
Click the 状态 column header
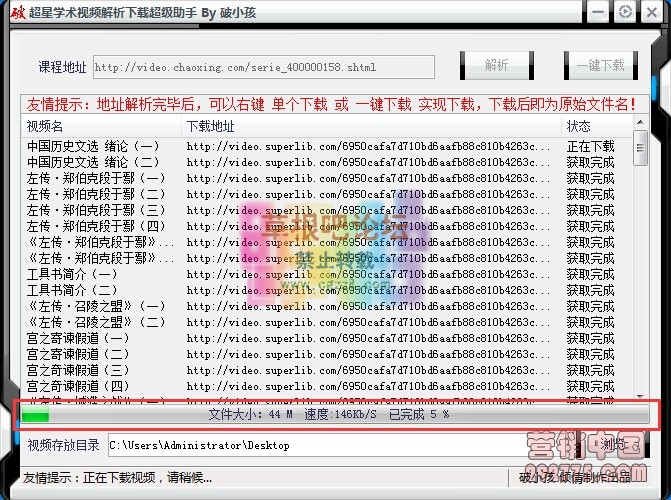pos(597,126)
